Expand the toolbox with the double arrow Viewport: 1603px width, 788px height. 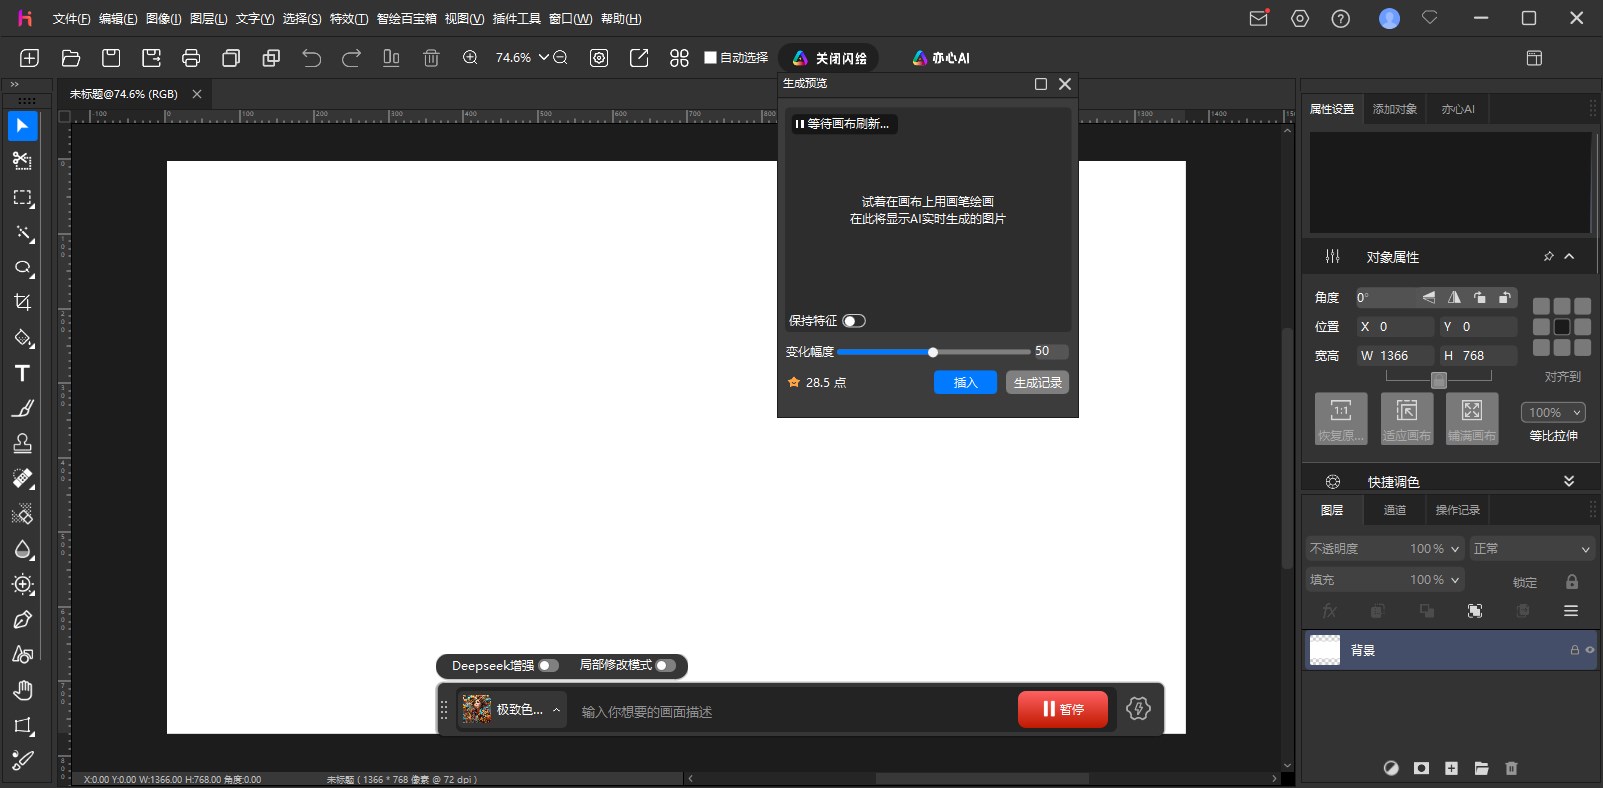click(x=14, y=85)
